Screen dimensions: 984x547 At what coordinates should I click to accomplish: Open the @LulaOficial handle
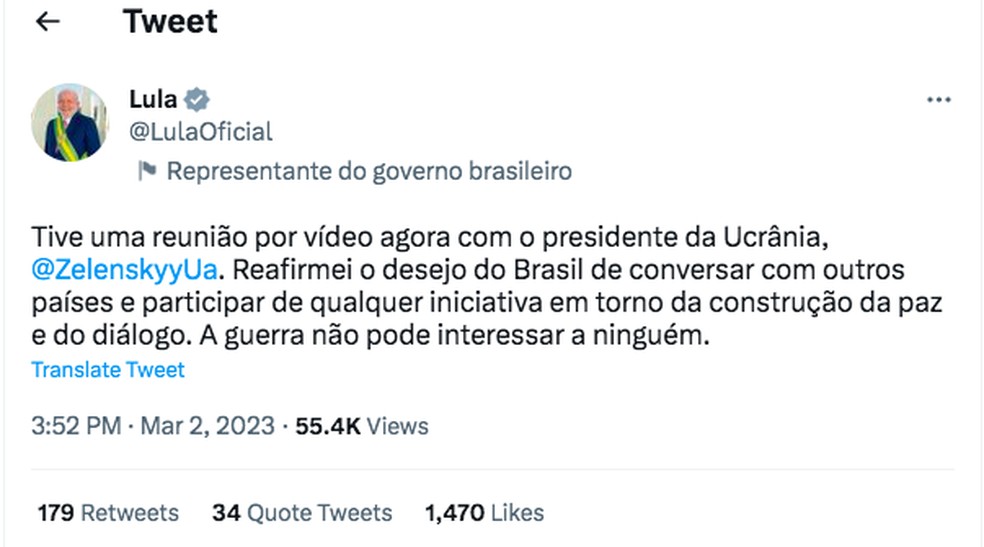point(200,132)
